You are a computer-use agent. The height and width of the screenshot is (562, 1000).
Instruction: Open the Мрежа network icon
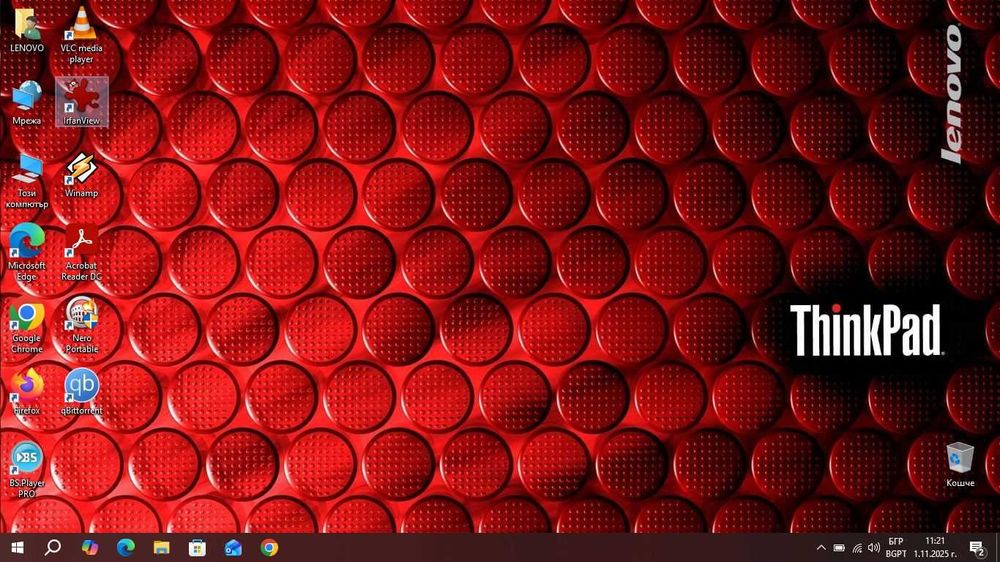pos(27,103)
